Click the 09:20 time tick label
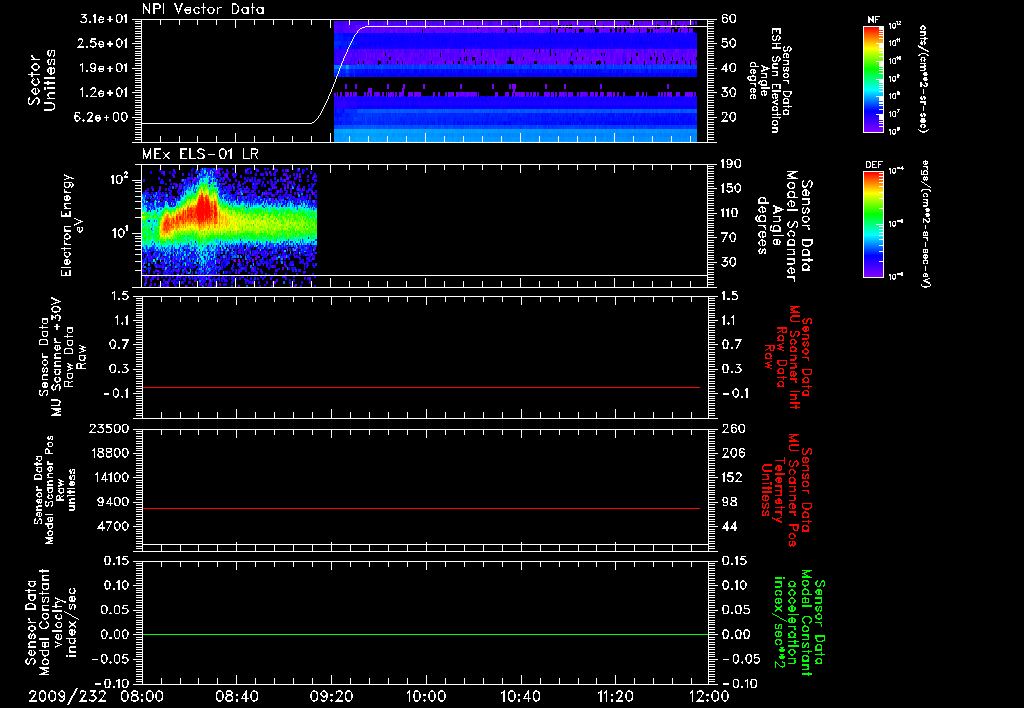Screen dimensions: 1024x708 (331, 696)
